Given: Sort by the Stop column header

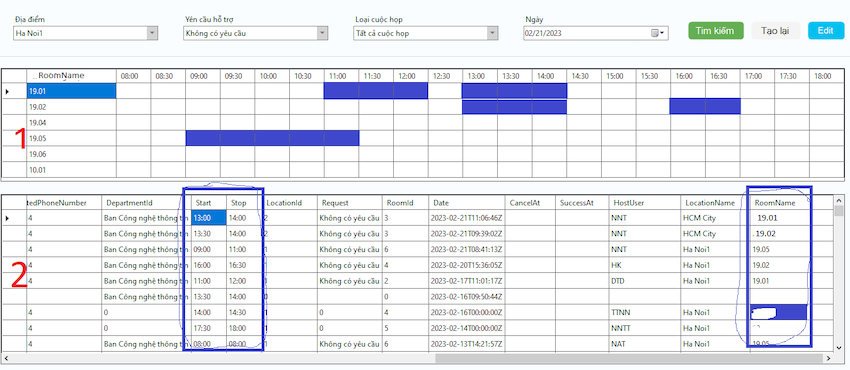Looking at the screenshot, I should click(x=244, y=203).
